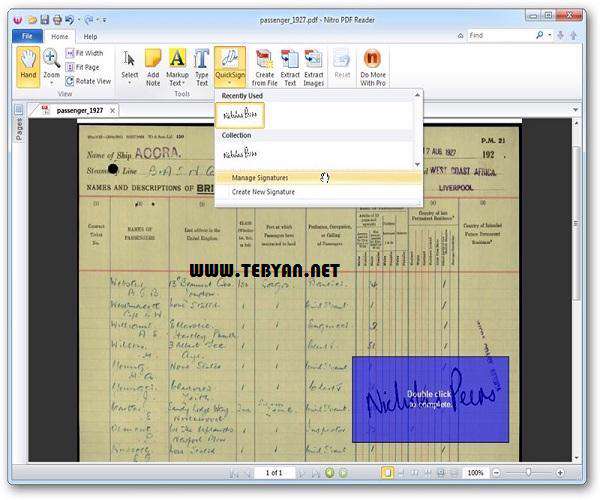This screenshot has height=500, width=600.
Task: Pick the Type Text tool
Action: click(x=201, y=67)
